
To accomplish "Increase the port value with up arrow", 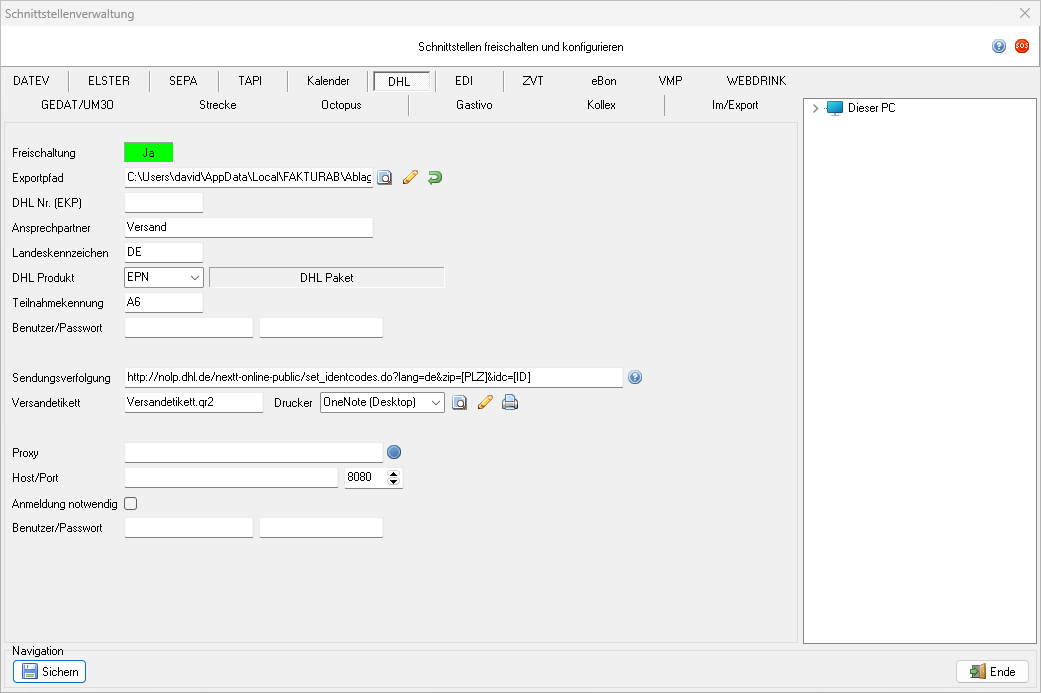I will (x=394, y=474).
